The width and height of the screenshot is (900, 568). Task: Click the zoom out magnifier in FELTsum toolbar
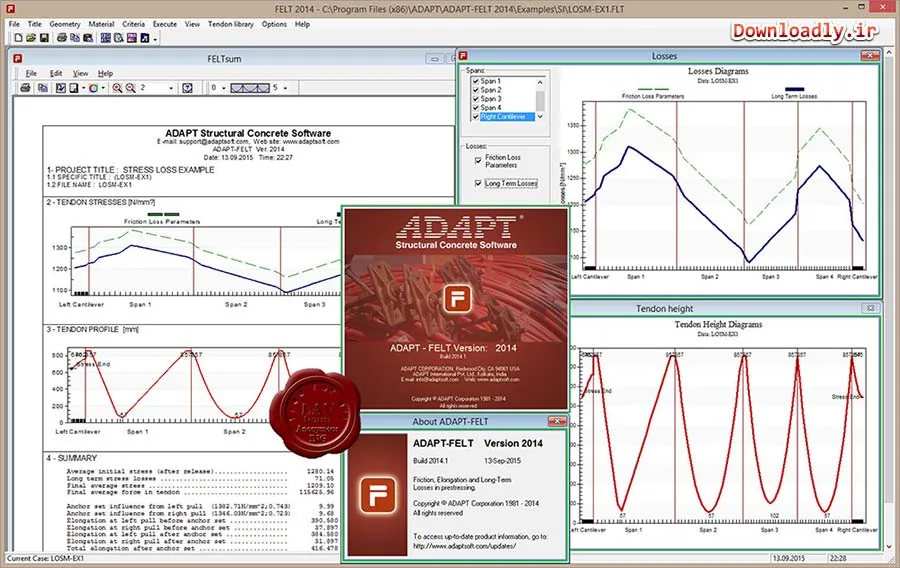pos(131,88)
